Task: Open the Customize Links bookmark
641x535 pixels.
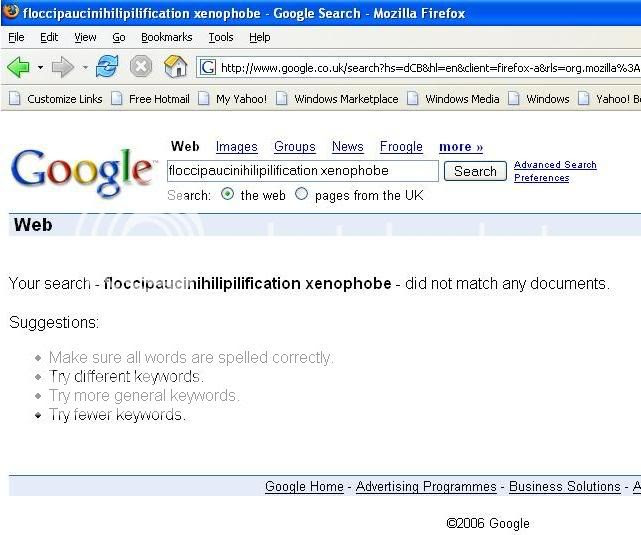Action: click(x=56, y=99)
